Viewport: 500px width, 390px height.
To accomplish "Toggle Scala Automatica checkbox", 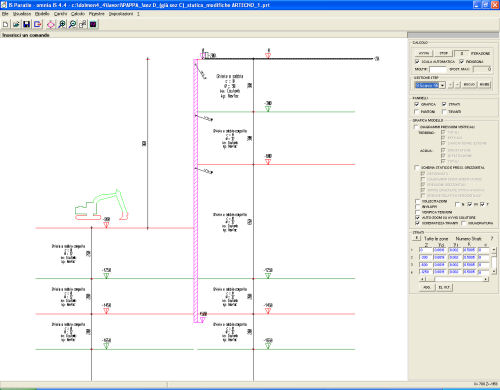I will (417, 62).
